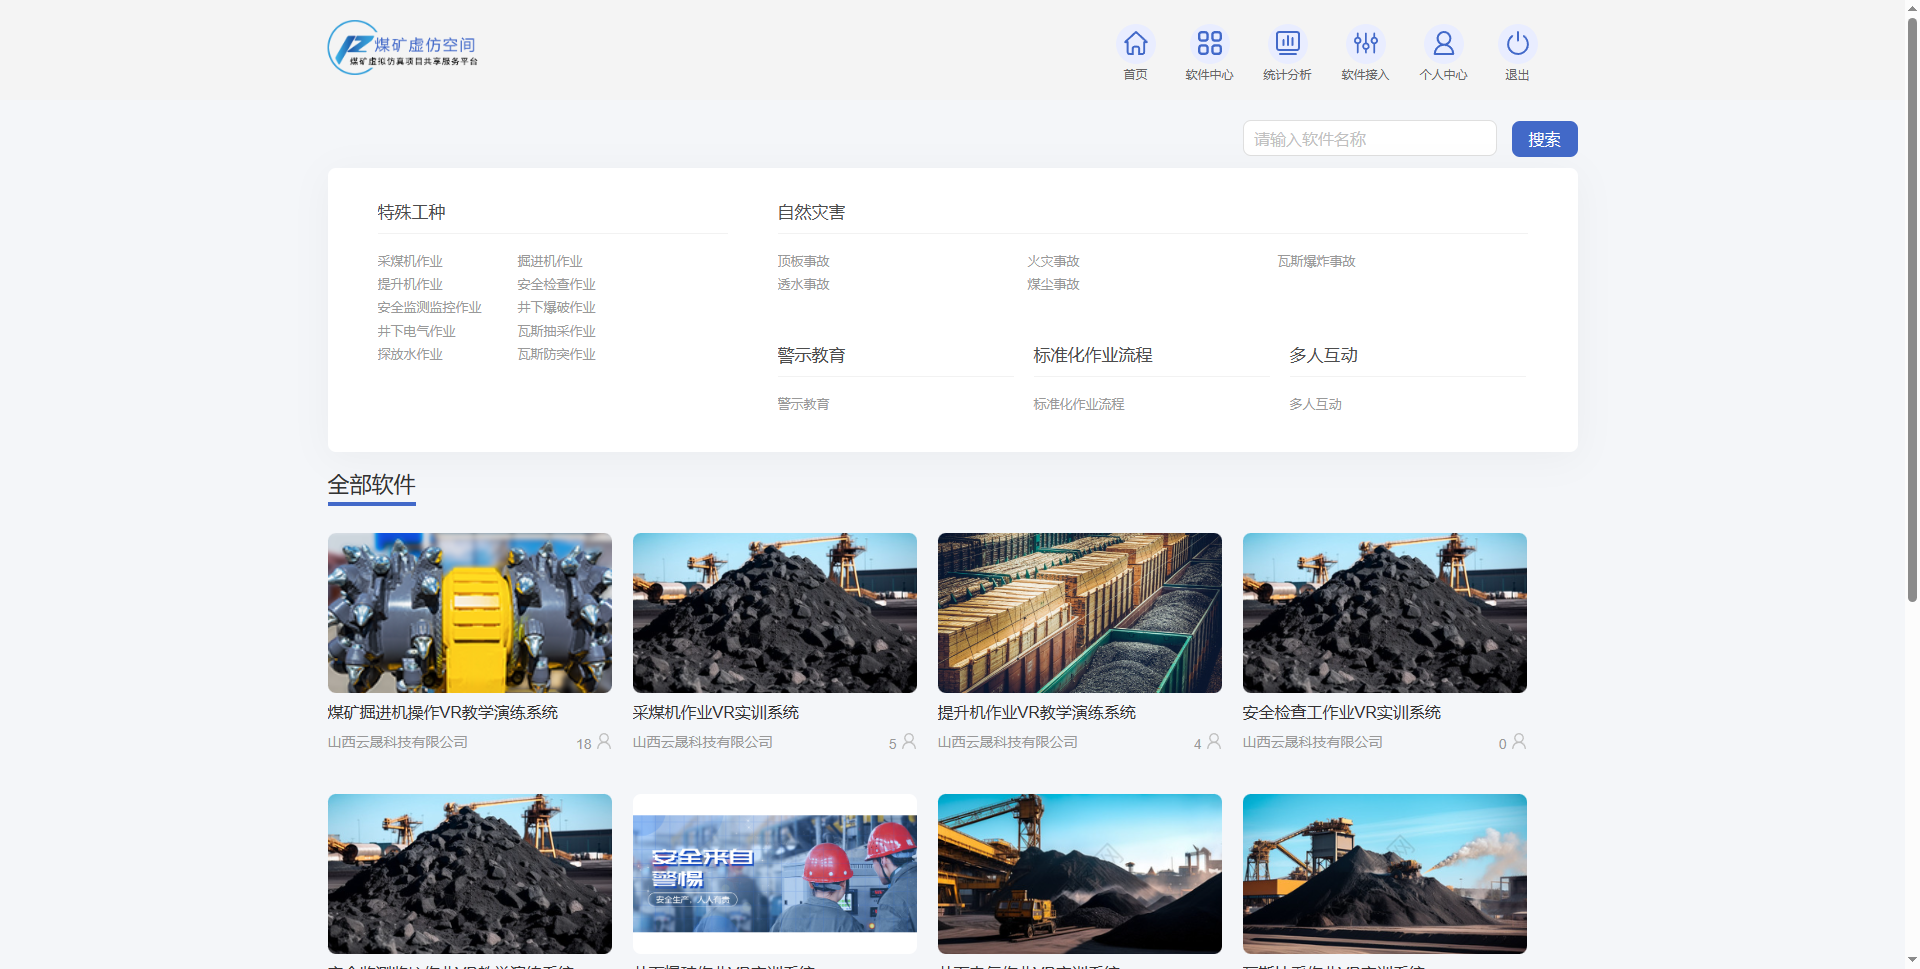
Task: Open the 安全来自警惕 poster thumbnail
Action: (x=775, y=874)
